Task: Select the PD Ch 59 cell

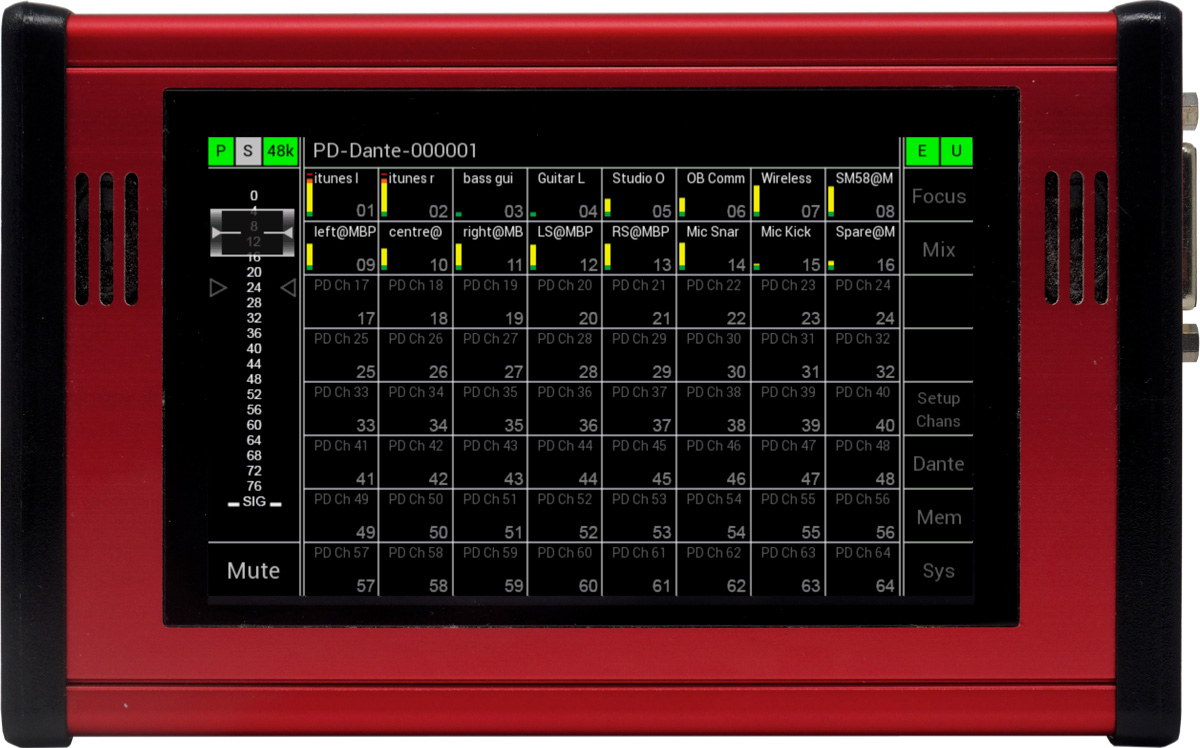Action: (490, 570)
